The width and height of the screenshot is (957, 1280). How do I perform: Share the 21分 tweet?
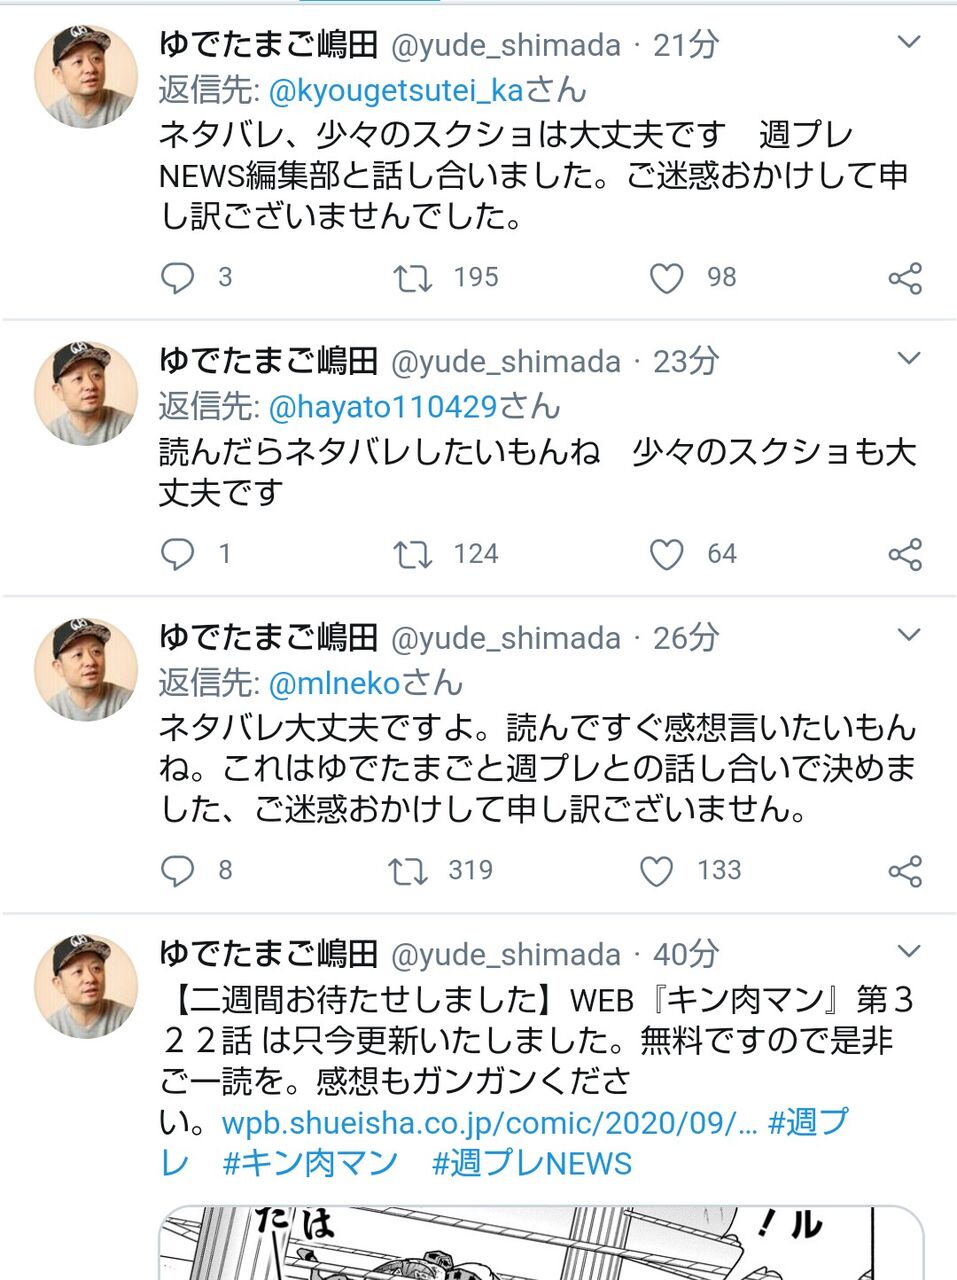point(905,278)
